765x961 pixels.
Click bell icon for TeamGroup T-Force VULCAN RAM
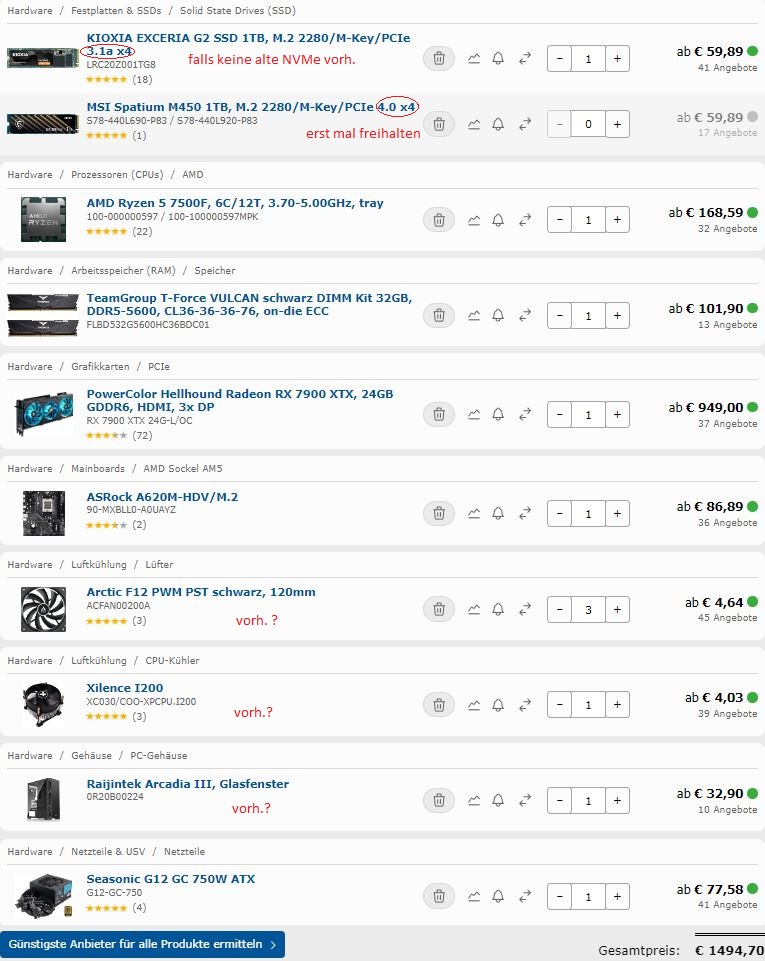tap(498, 316)
